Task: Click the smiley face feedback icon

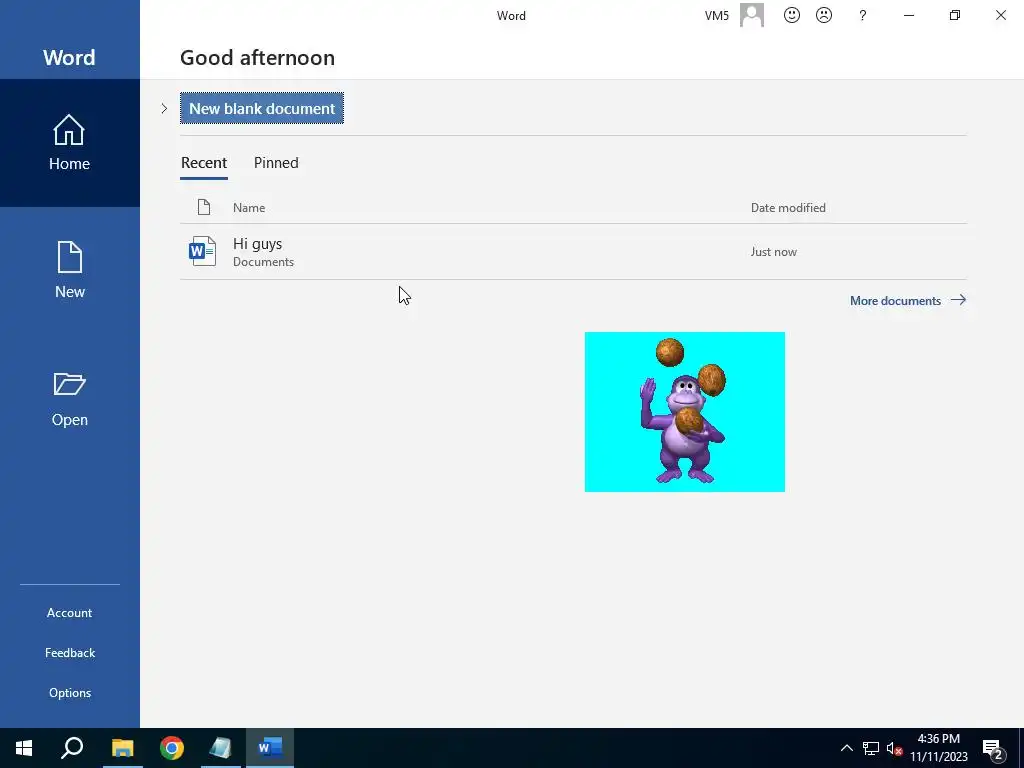Action: (x=792, y=15)
